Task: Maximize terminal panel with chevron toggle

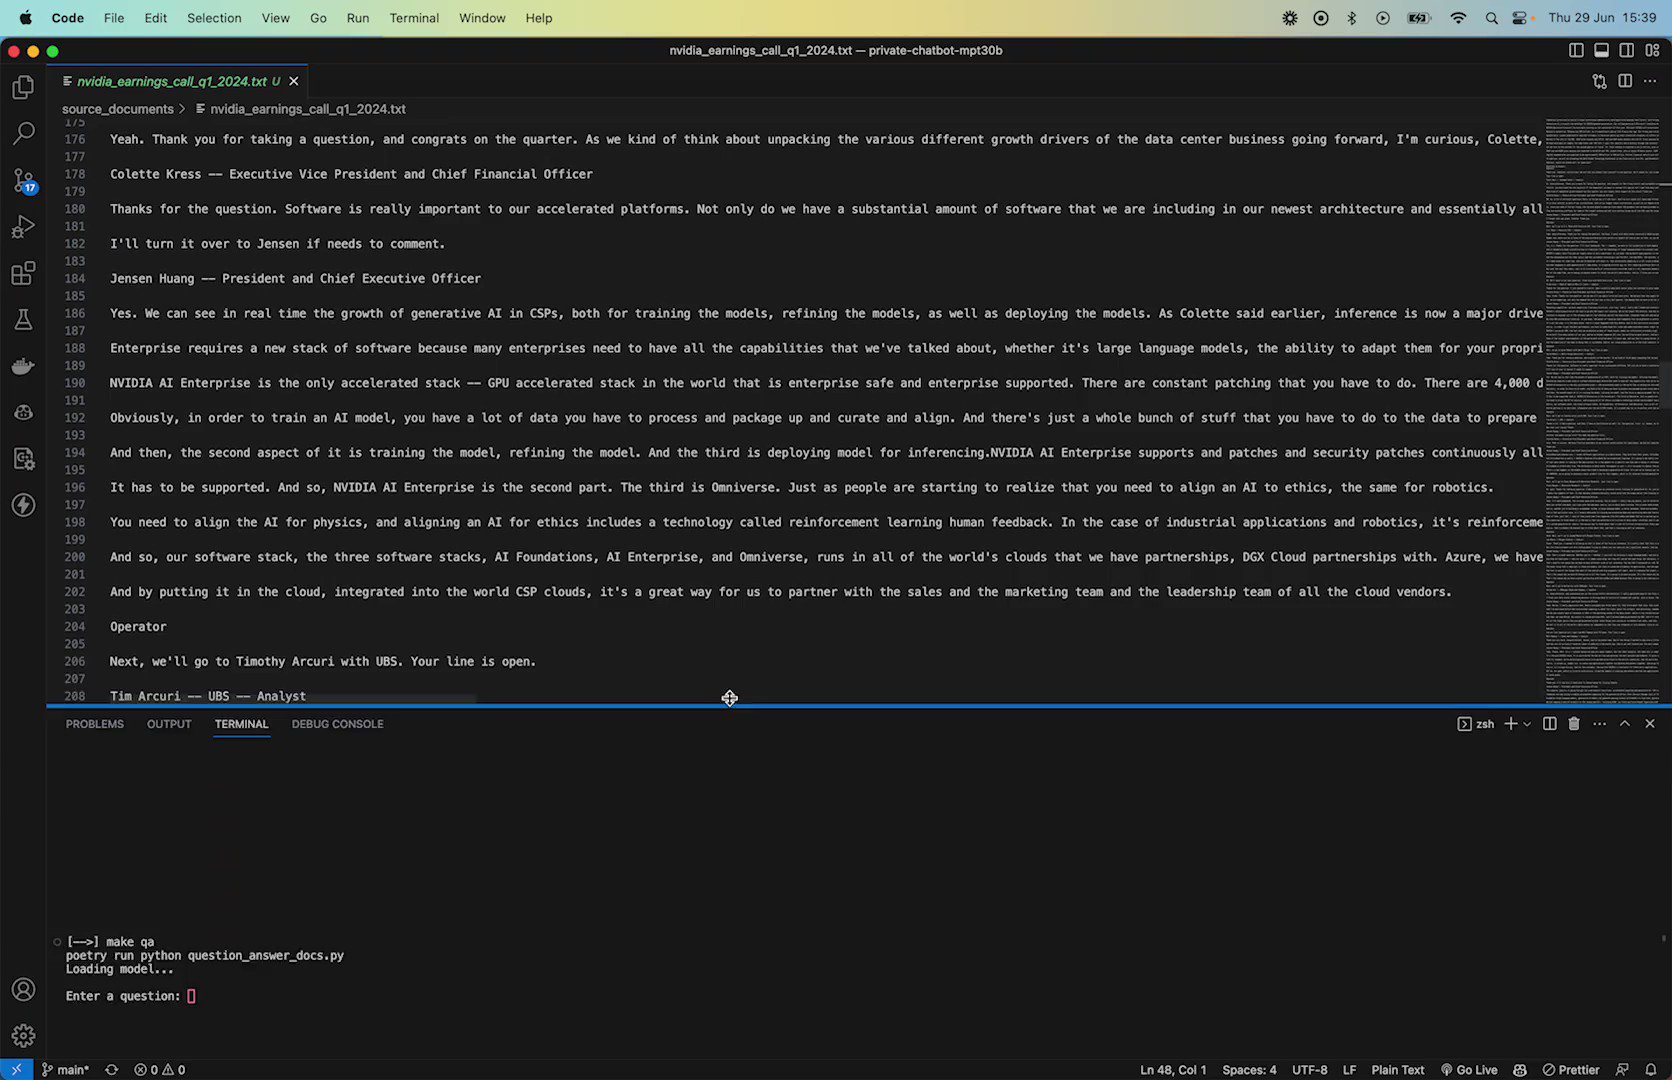Action: point(1625,723)
